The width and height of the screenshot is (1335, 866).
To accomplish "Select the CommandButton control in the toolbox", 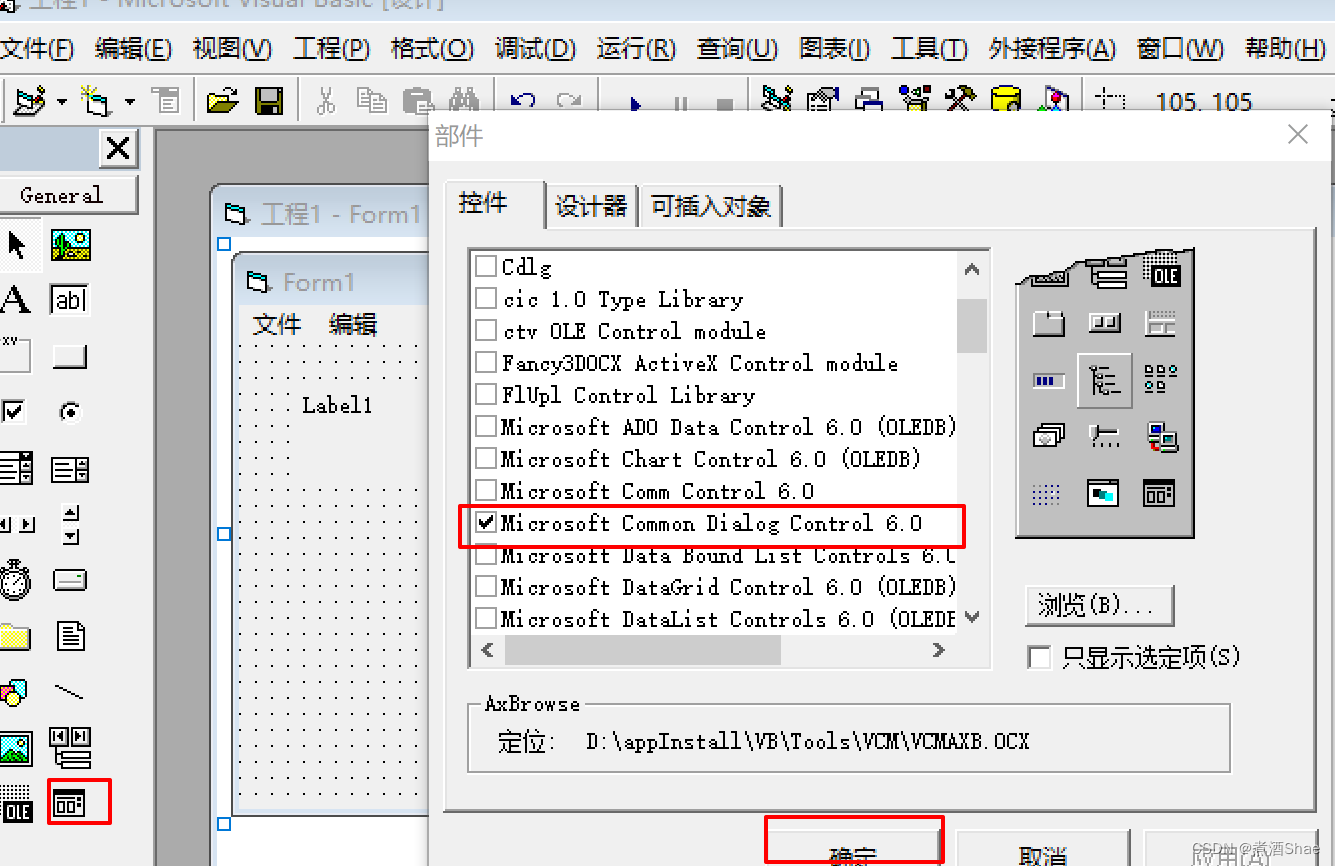I will click(71, 356).
